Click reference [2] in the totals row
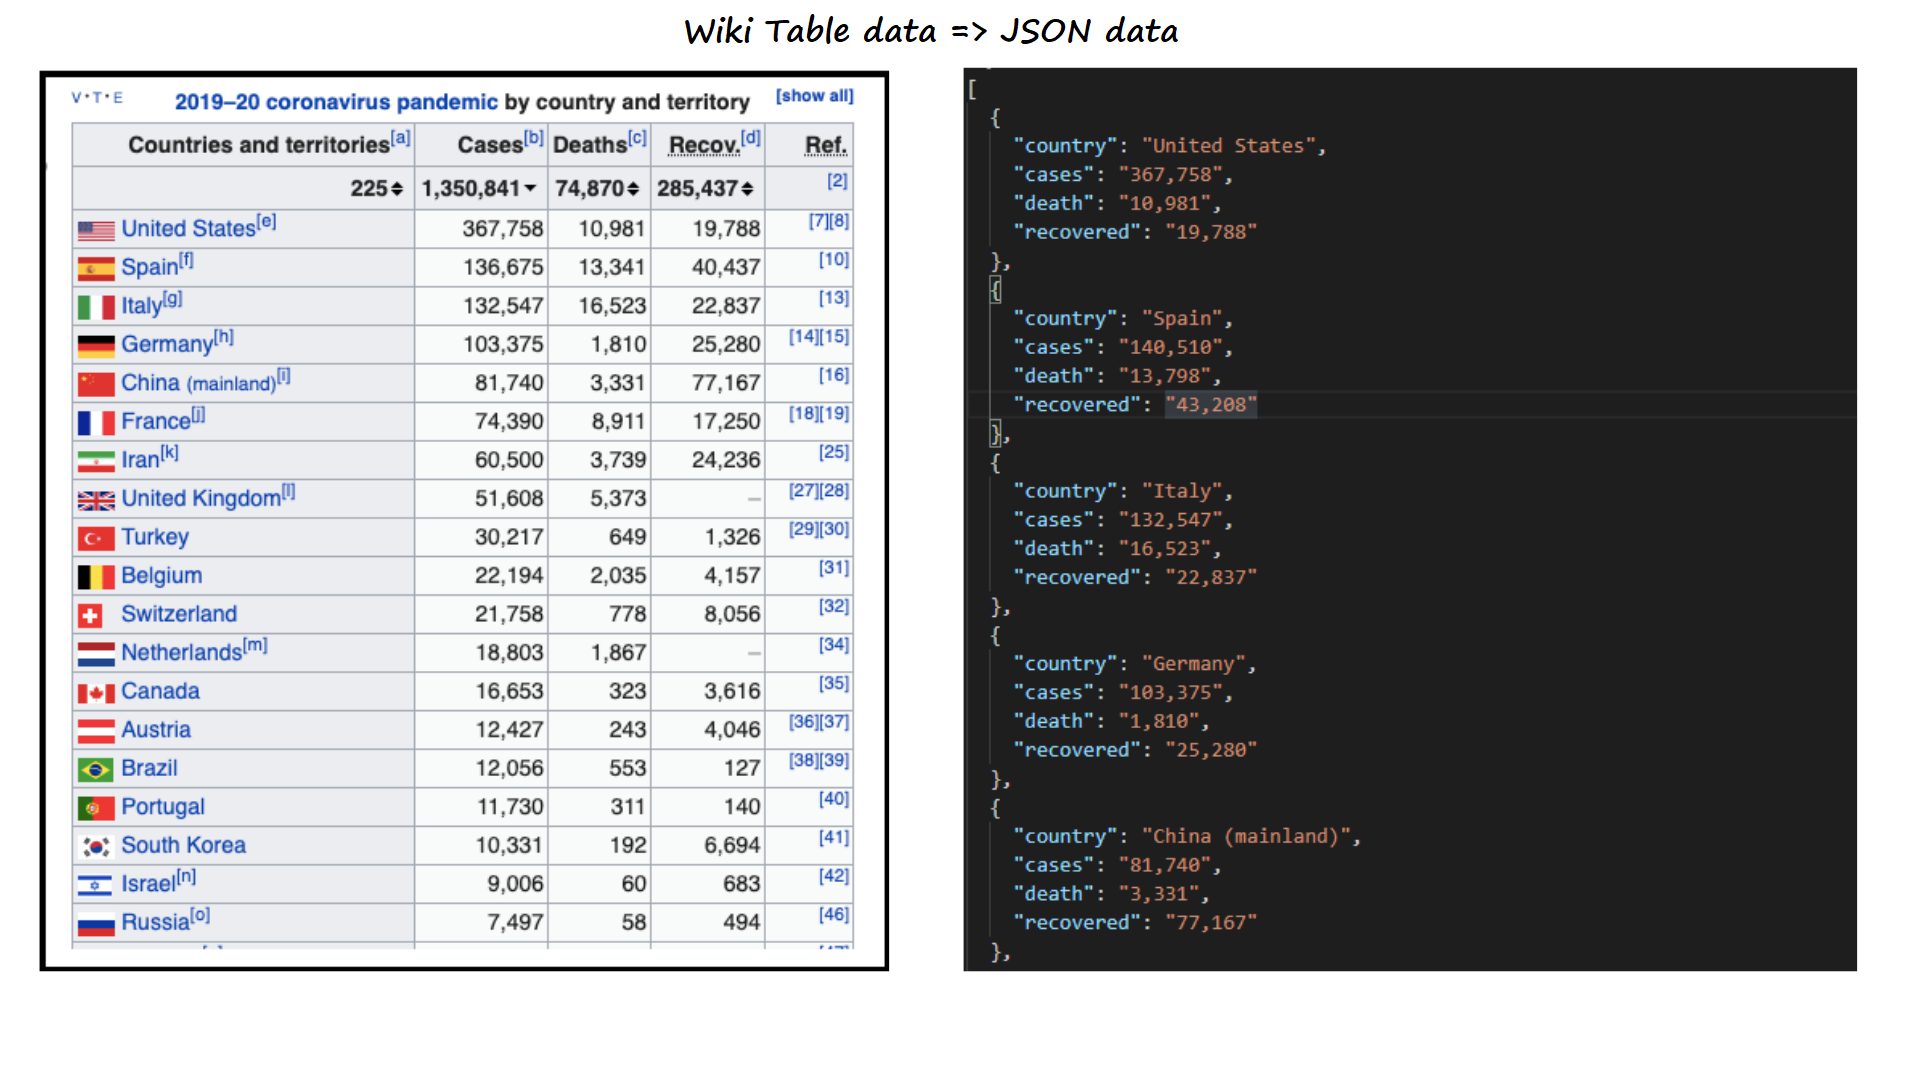The width and height of the screenshot is (1920, 1080). point(837,181)
